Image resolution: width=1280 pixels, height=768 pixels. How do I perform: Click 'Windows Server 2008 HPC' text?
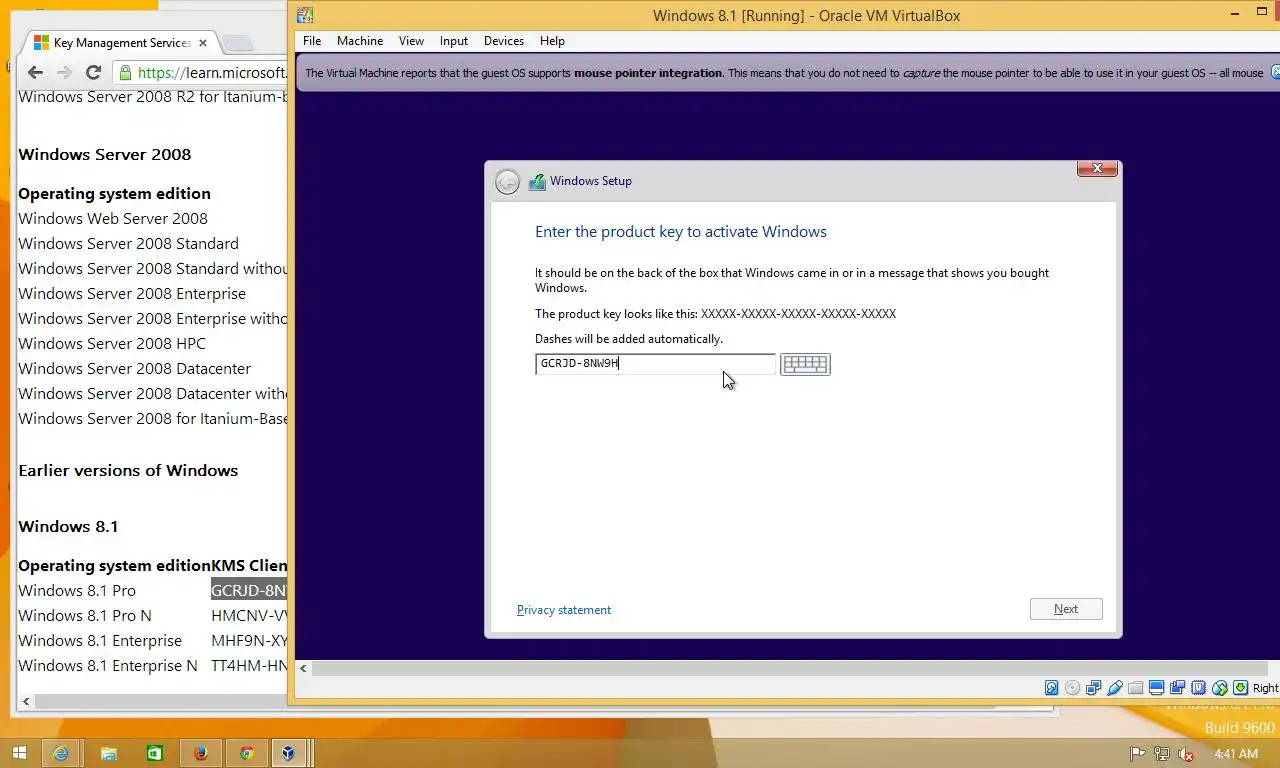point(112,344)
